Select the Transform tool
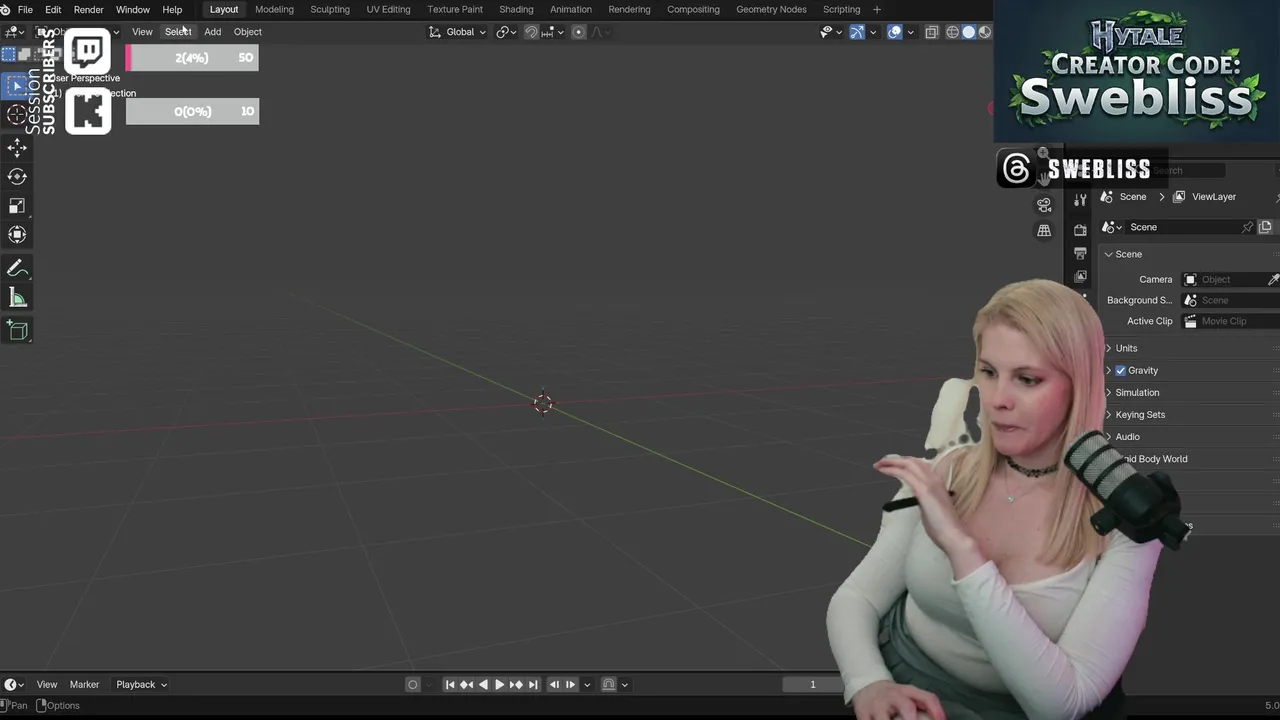 pos(17,235)
